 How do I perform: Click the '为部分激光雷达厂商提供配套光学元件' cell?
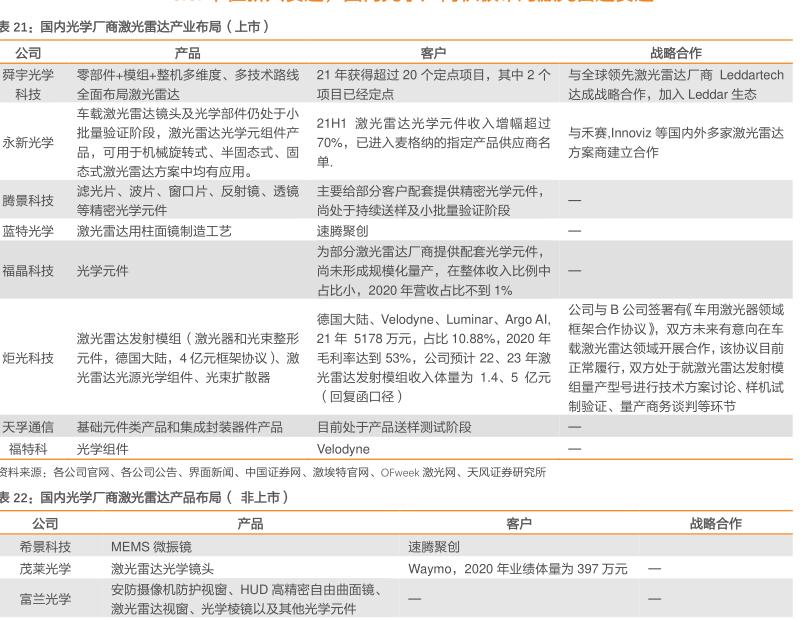coord(434,271)
